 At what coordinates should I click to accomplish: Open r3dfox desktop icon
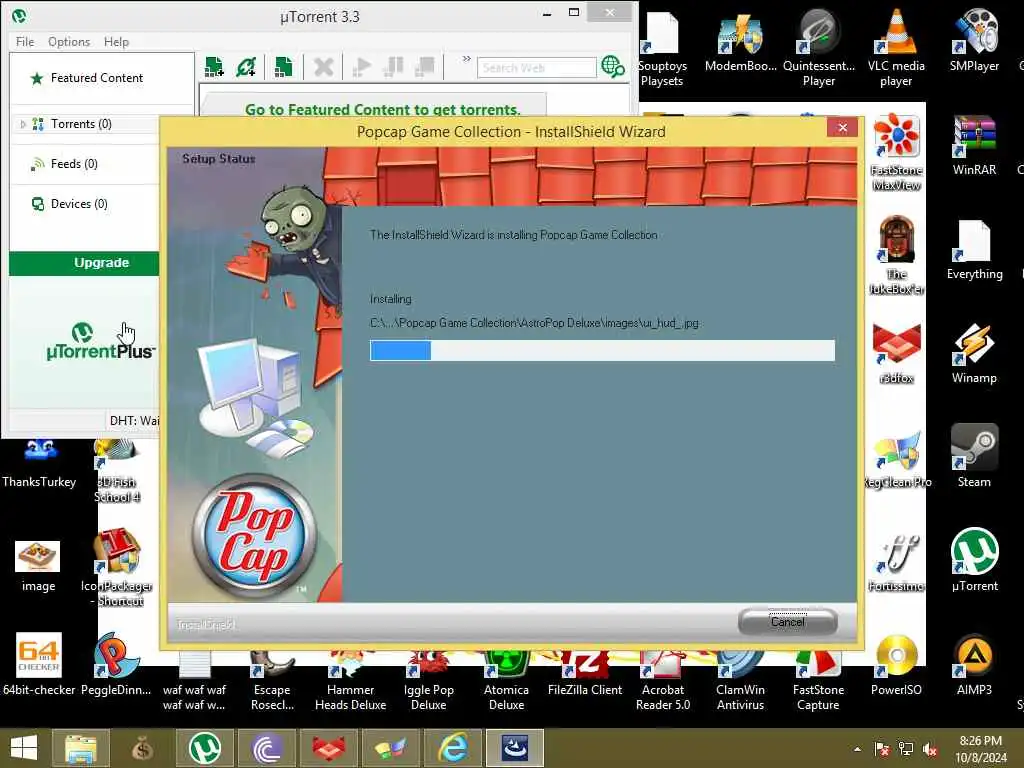897,353
